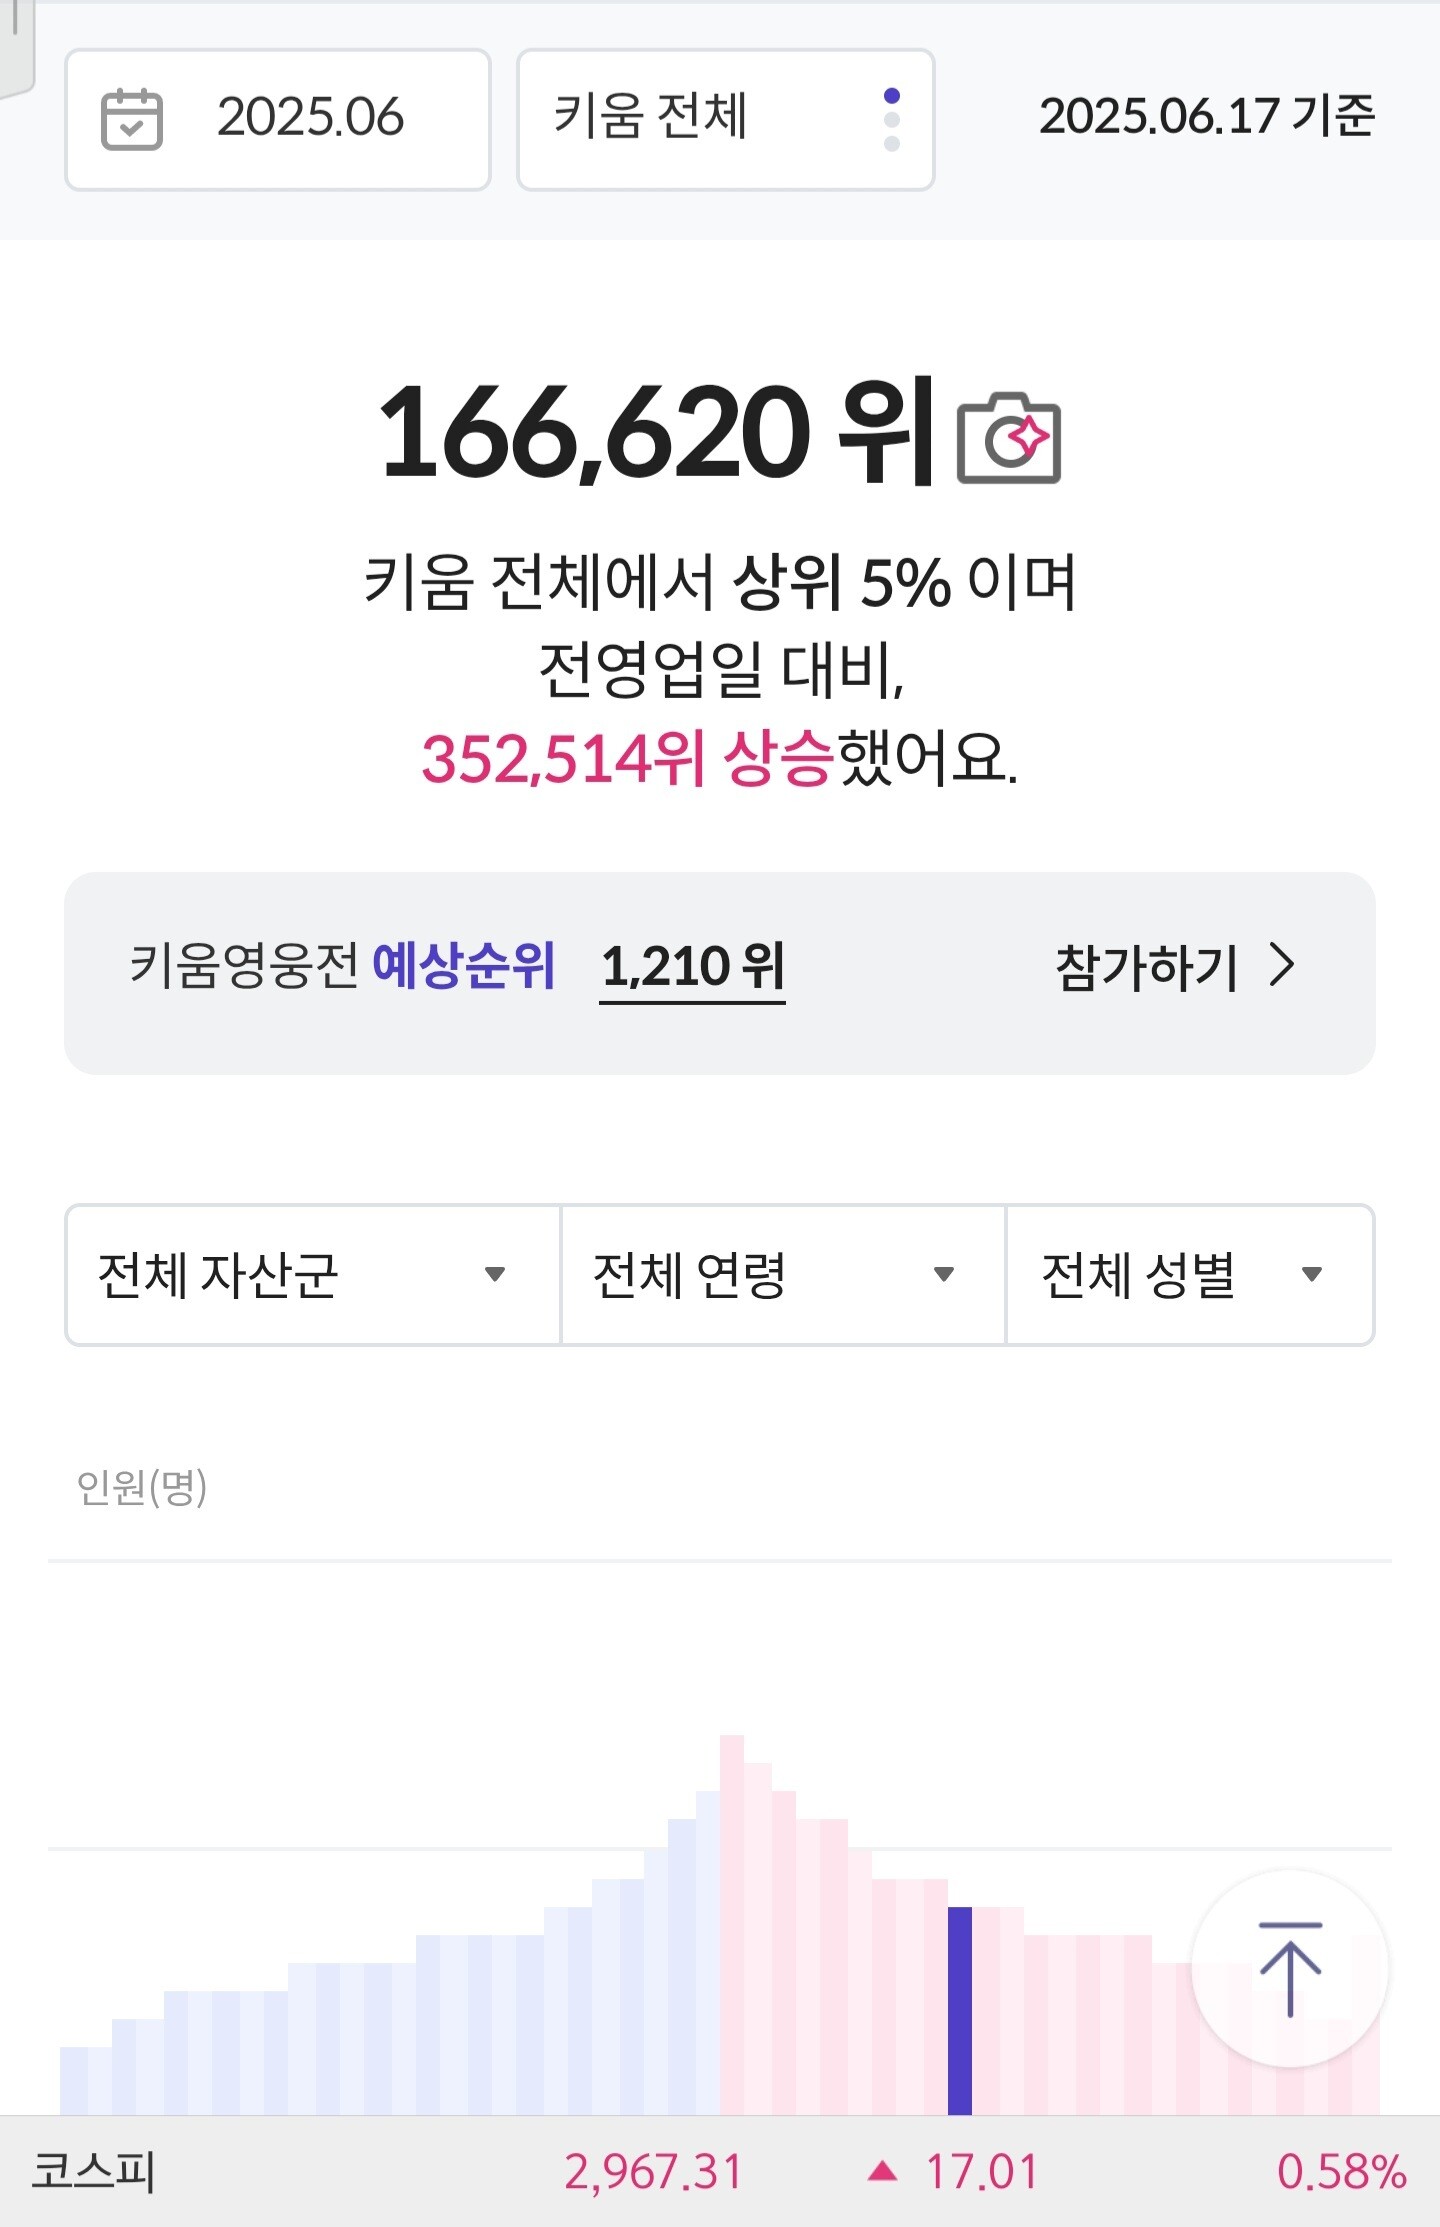Select the highlighted dark purple histogram bar

pos(960,2010)
